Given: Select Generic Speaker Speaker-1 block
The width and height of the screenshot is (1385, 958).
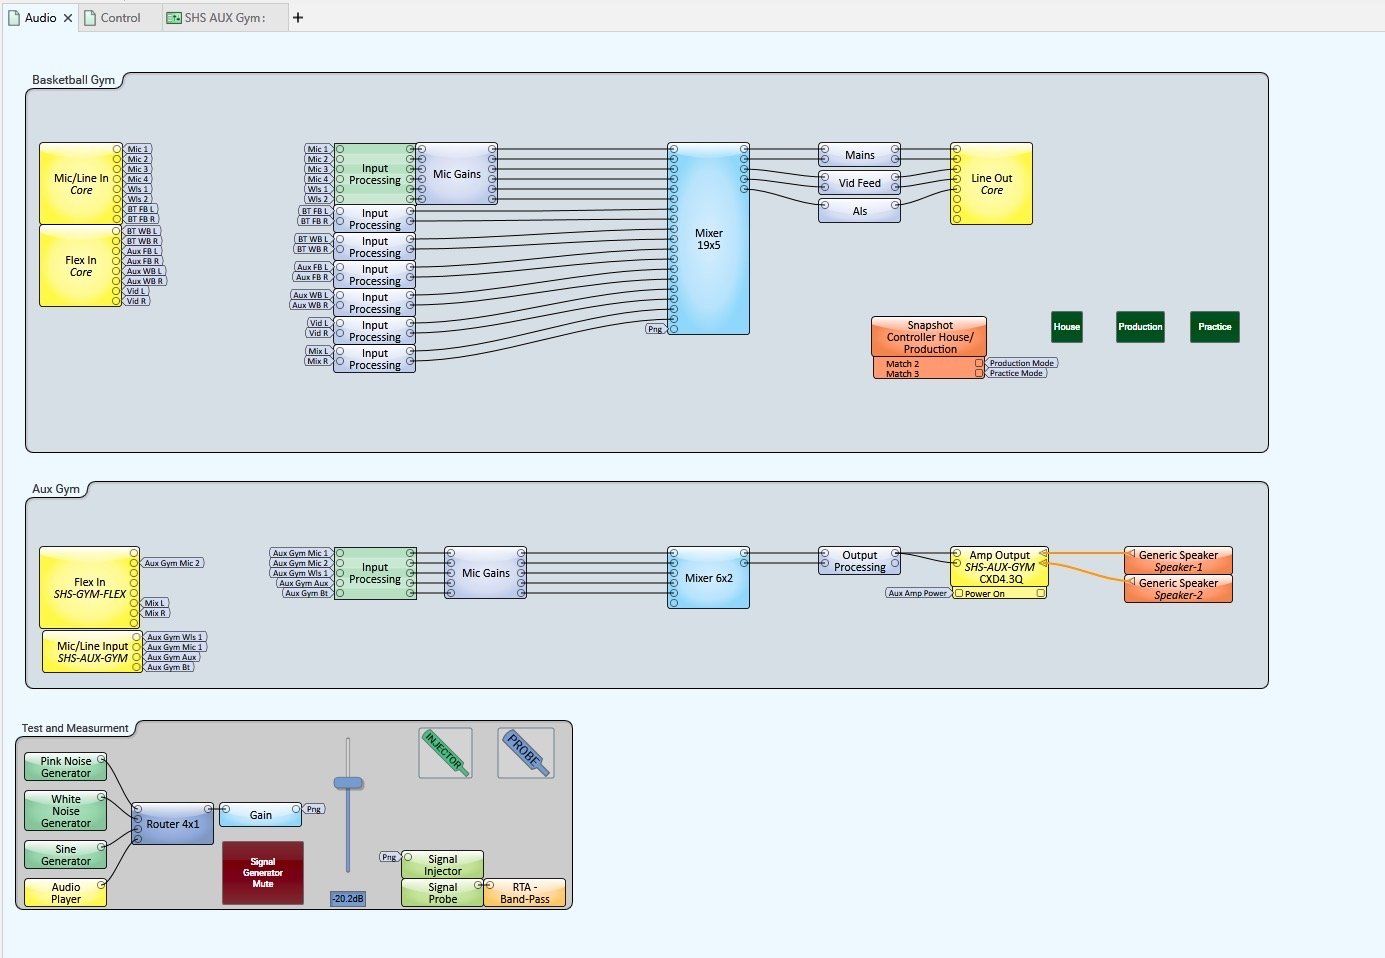Looking at the screenshot, I should (x=1178, y=561).
